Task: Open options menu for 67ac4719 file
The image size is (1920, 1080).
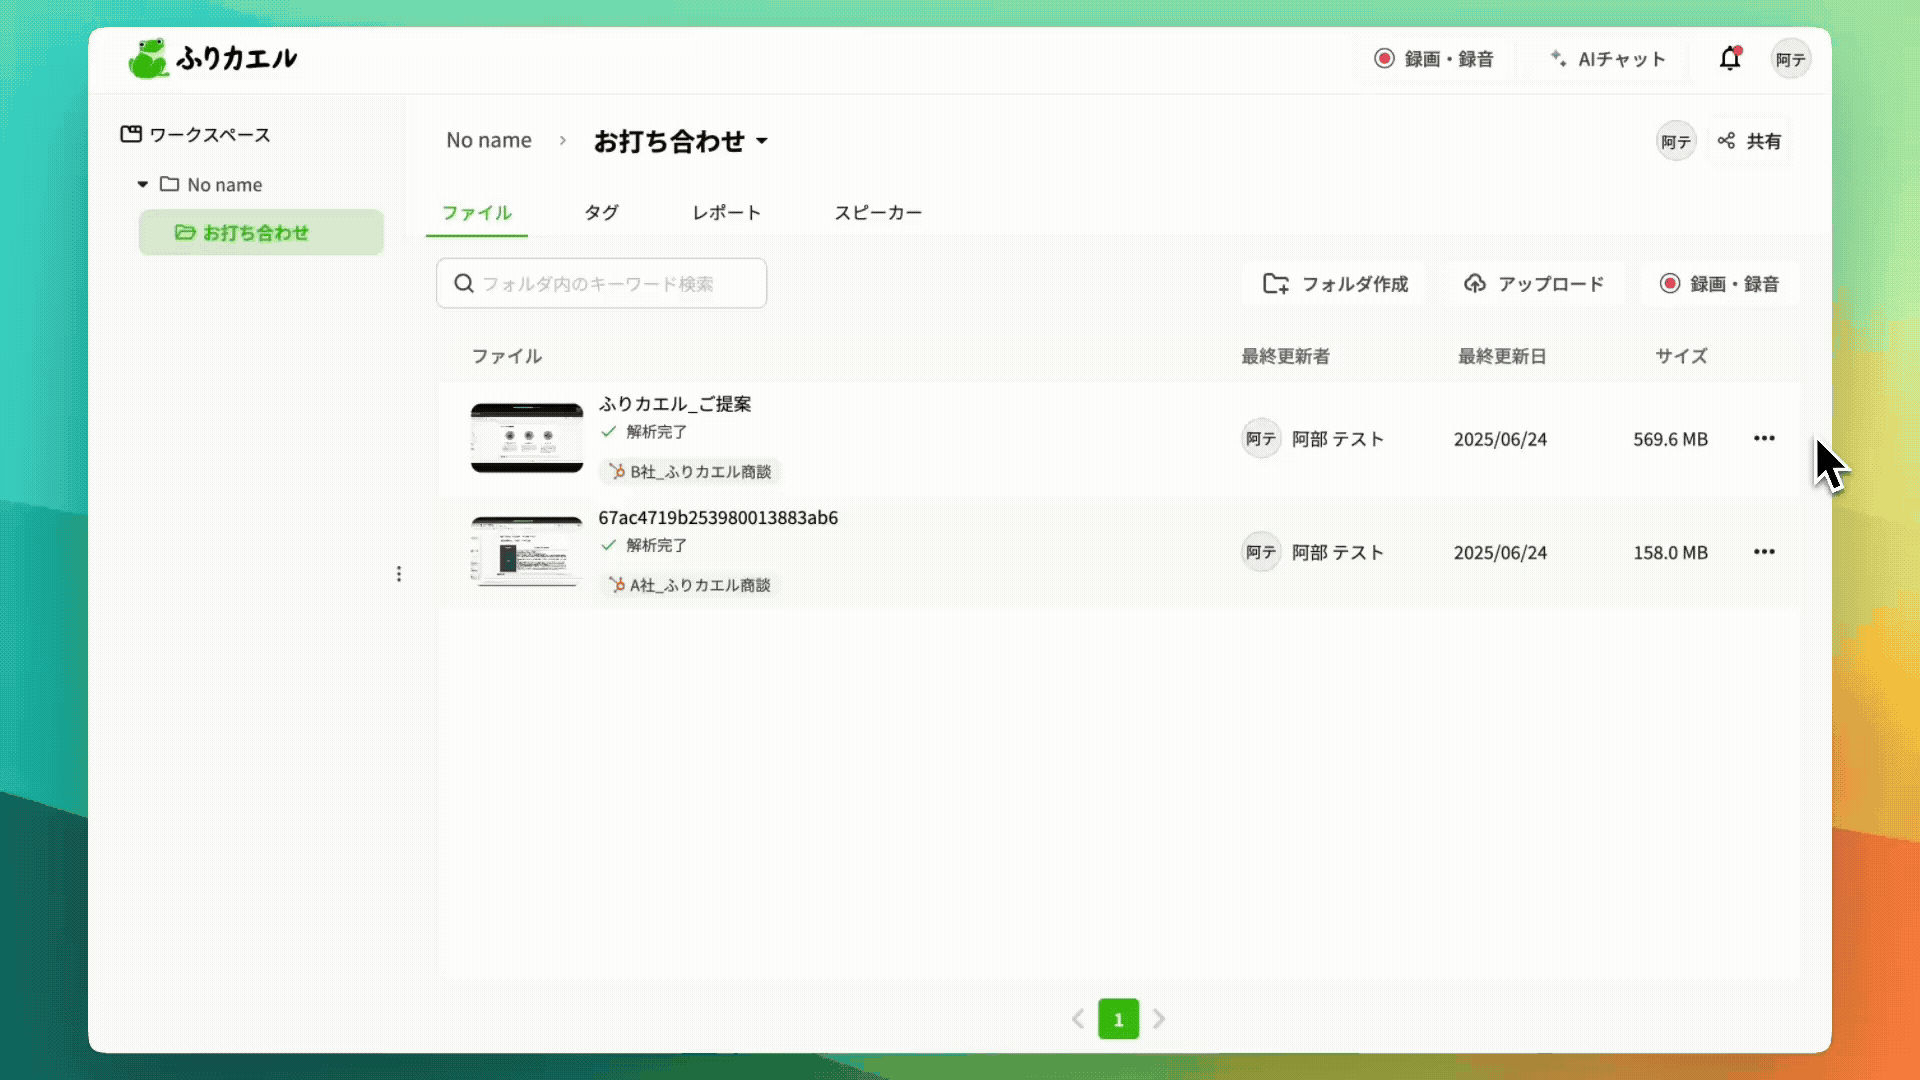Action: coord(1764,551)
